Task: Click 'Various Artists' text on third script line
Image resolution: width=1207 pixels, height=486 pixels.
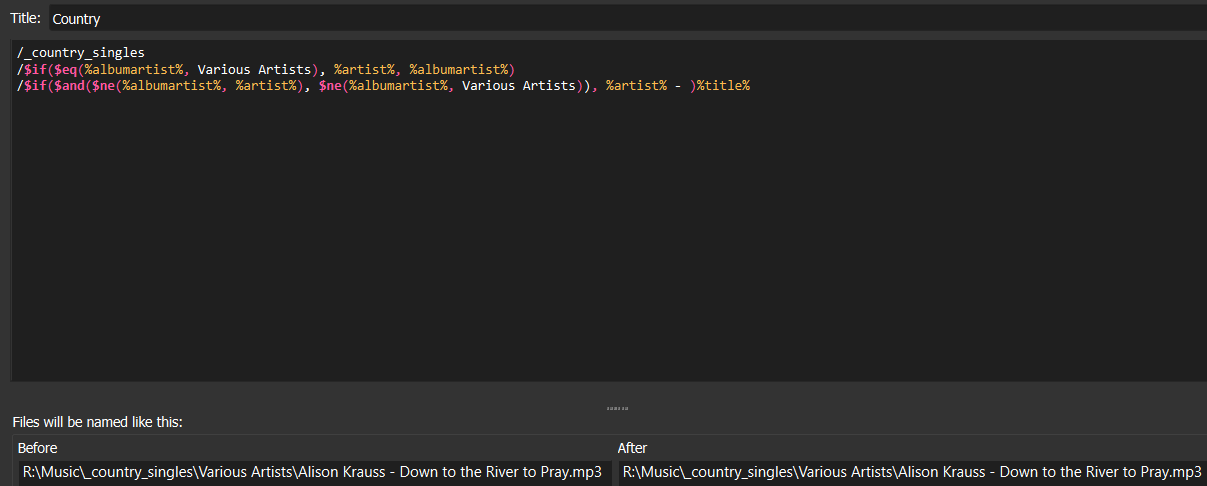Action: pyautogui.click(x=519, y=86)
